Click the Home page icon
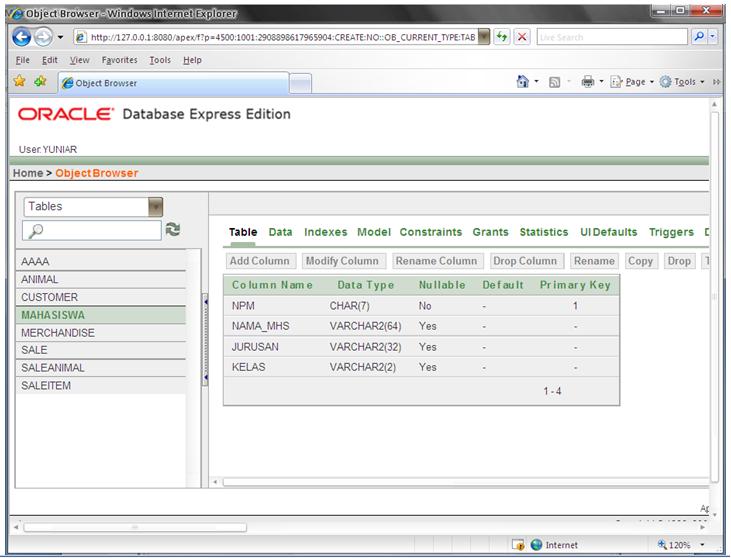This screenshot has height=558, width=731. tap(523, 82)
